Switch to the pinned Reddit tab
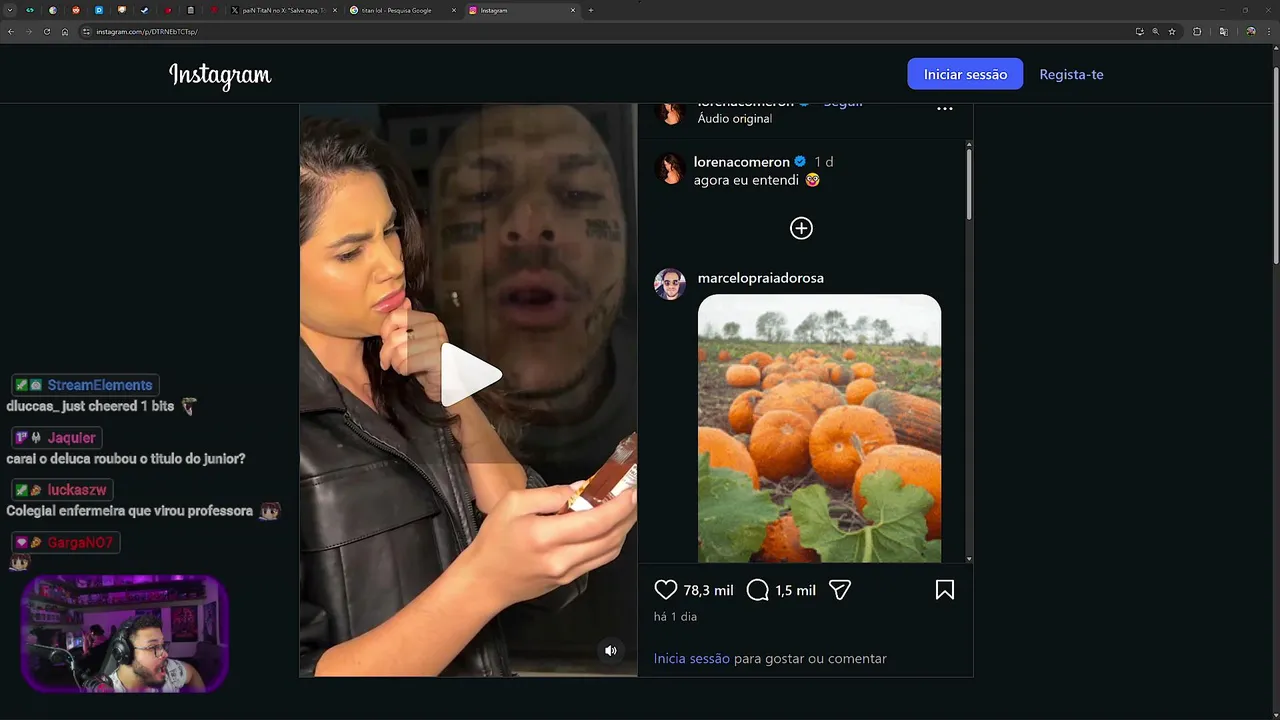This screenshot has width=1280, height=720. [x=76, y=10]
